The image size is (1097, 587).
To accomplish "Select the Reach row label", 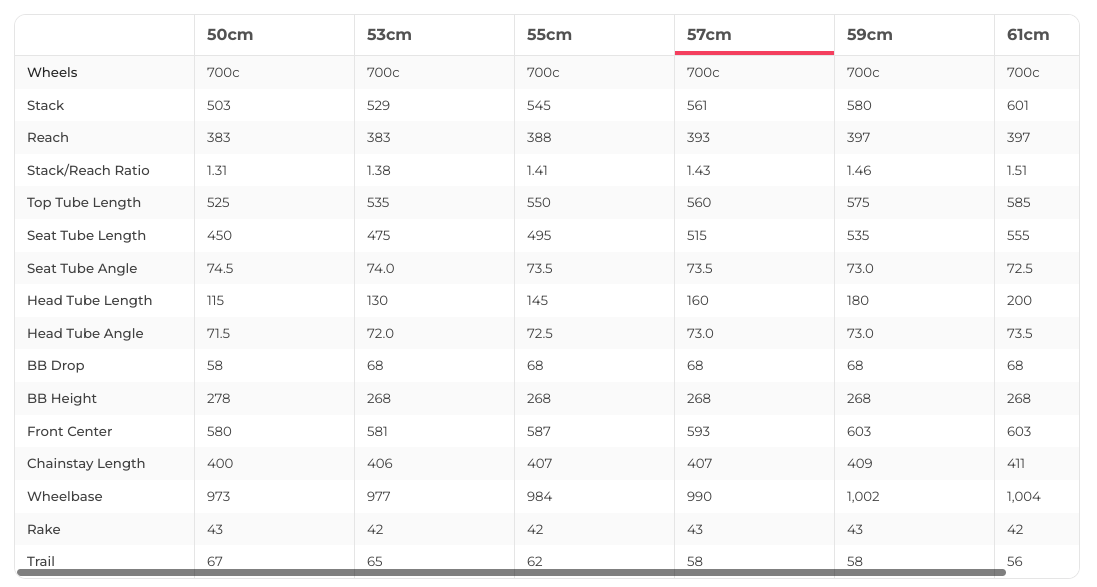I will [x=48, y=138].
